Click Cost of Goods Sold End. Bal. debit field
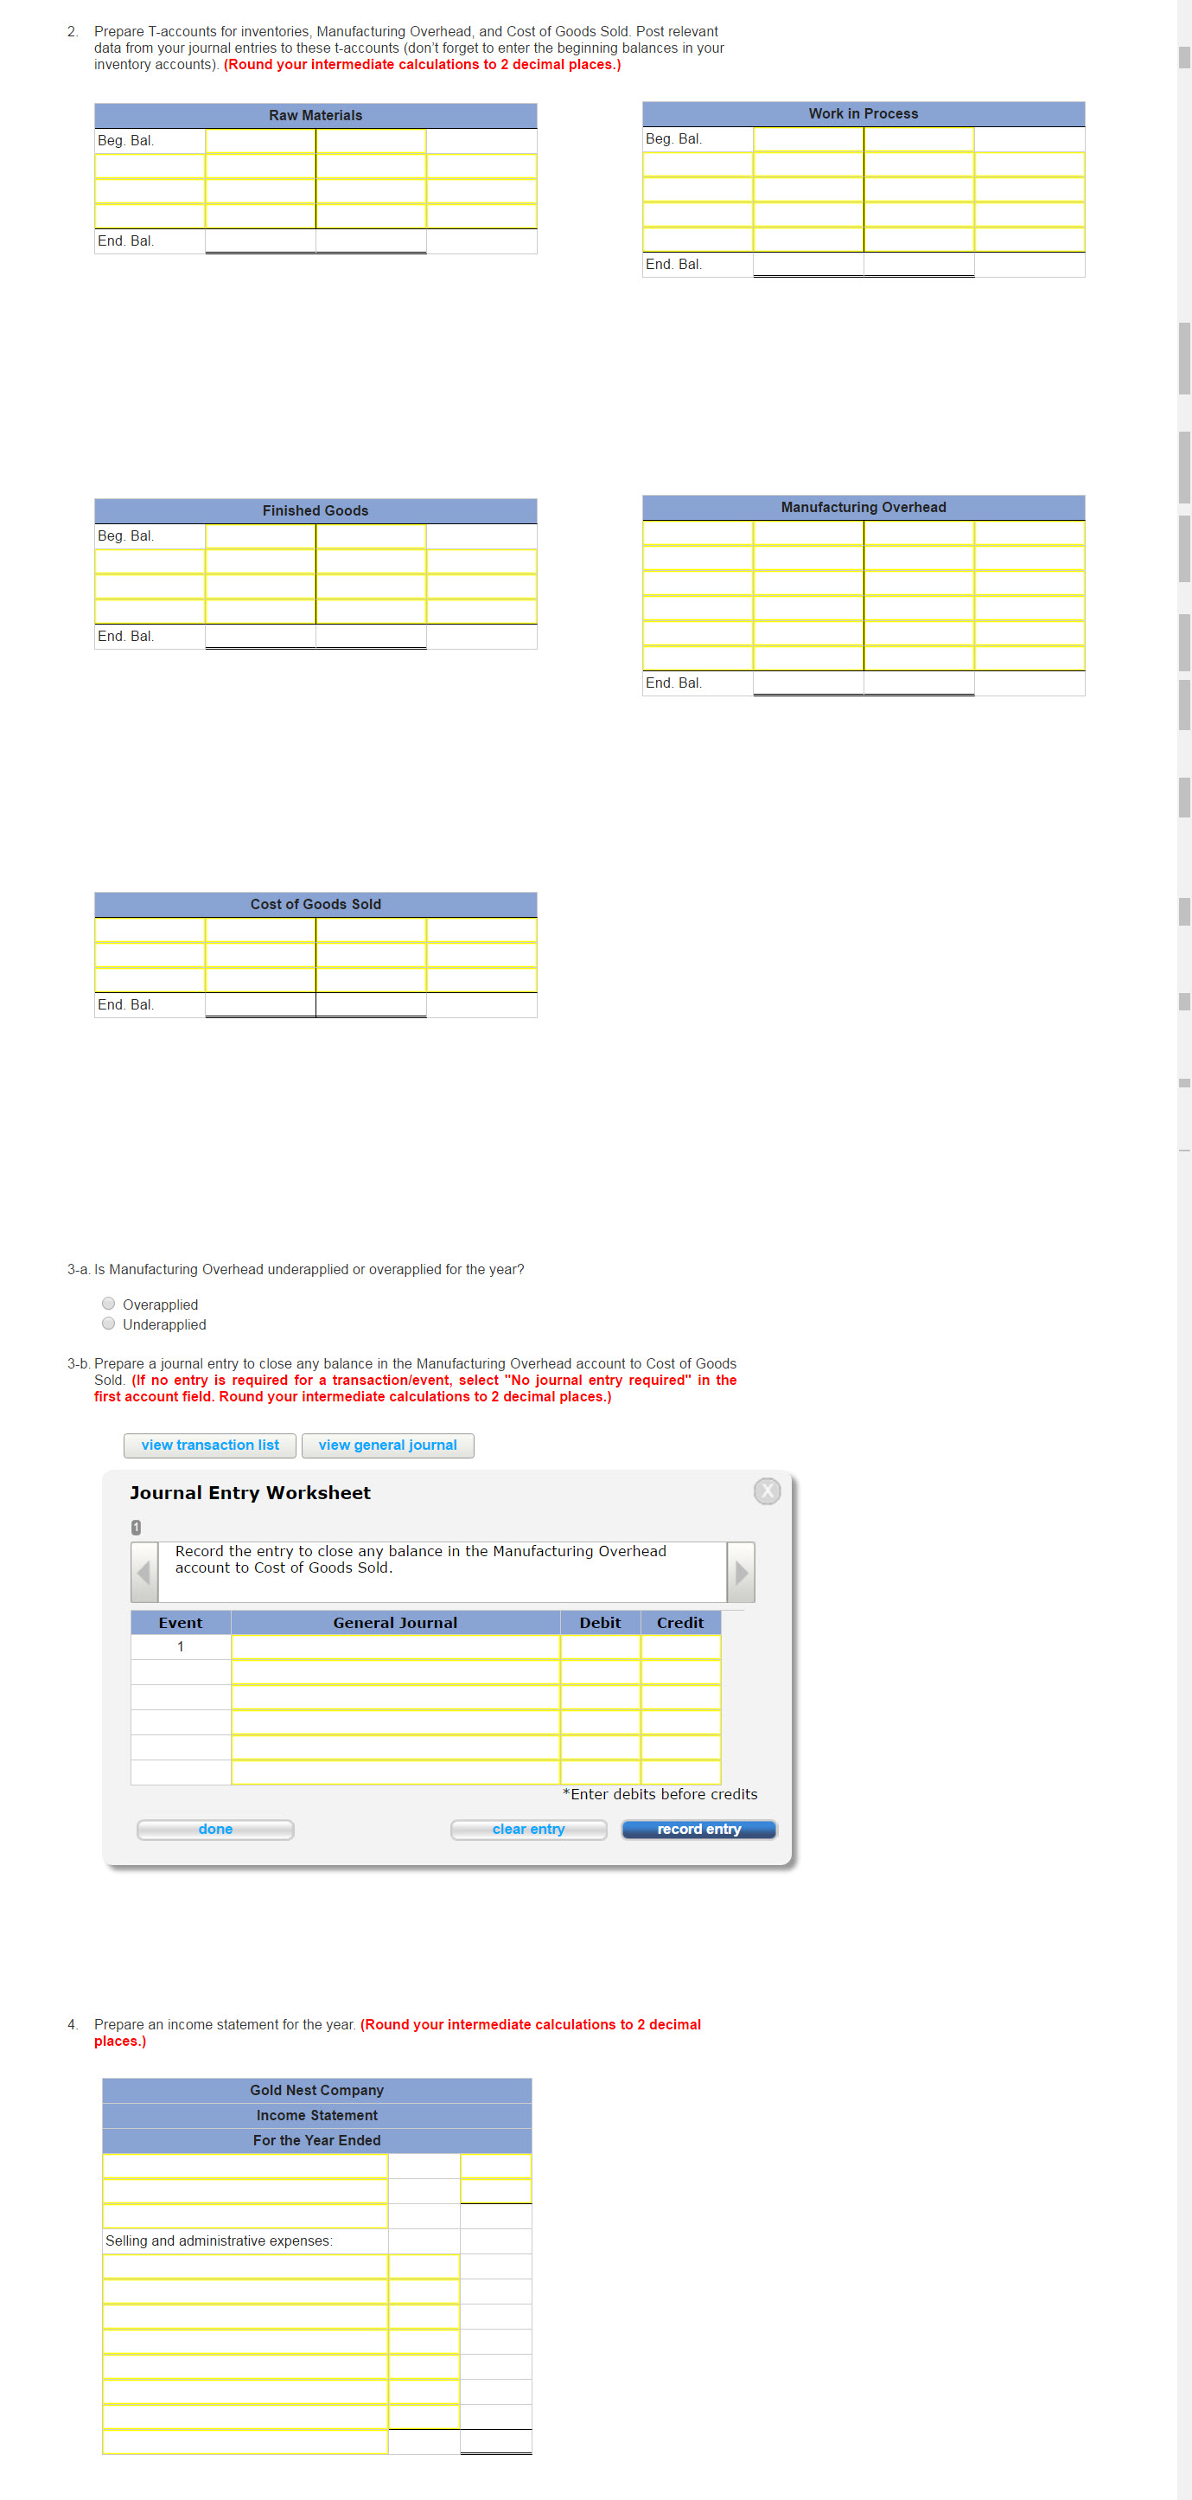 tap(260, 1005)
